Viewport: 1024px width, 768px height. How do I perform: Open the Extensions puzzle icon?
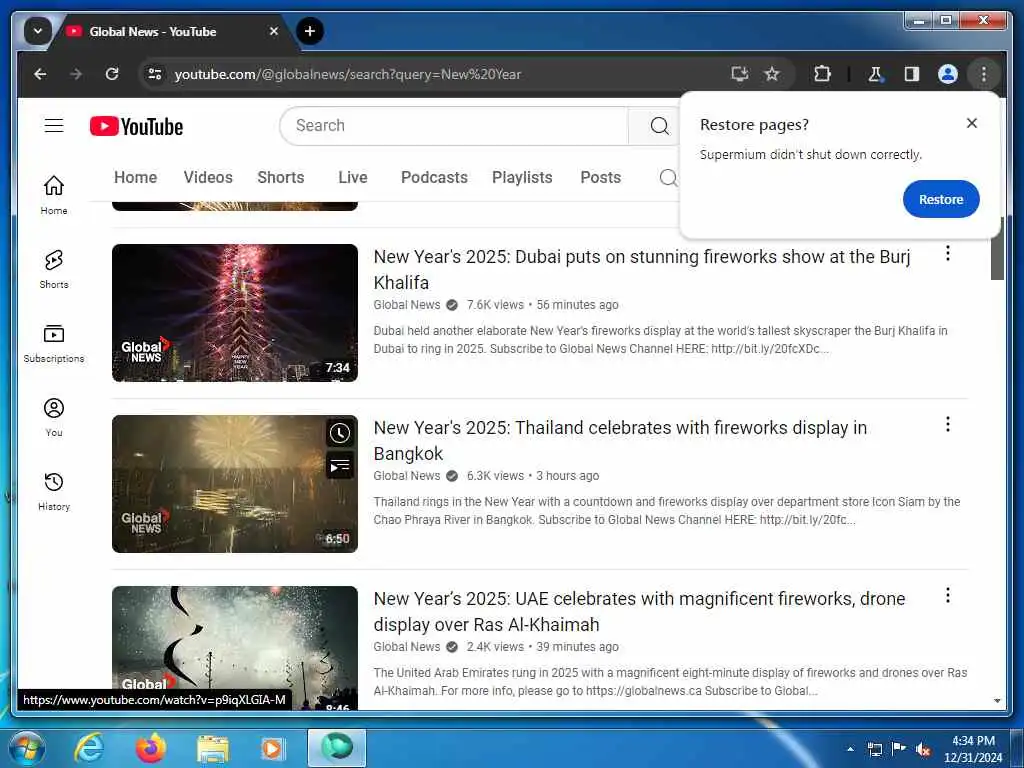pos(822,74)
